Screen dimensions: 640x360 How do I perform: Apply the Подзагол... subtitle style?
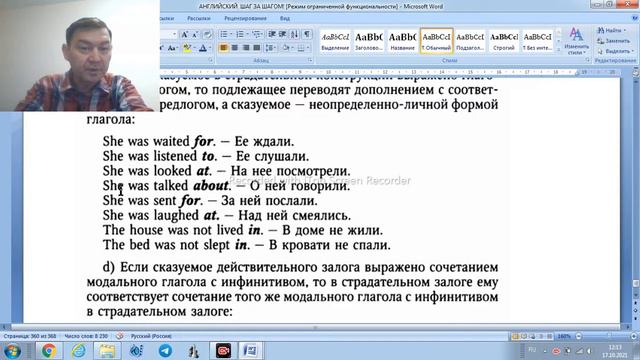click(470, 41)
